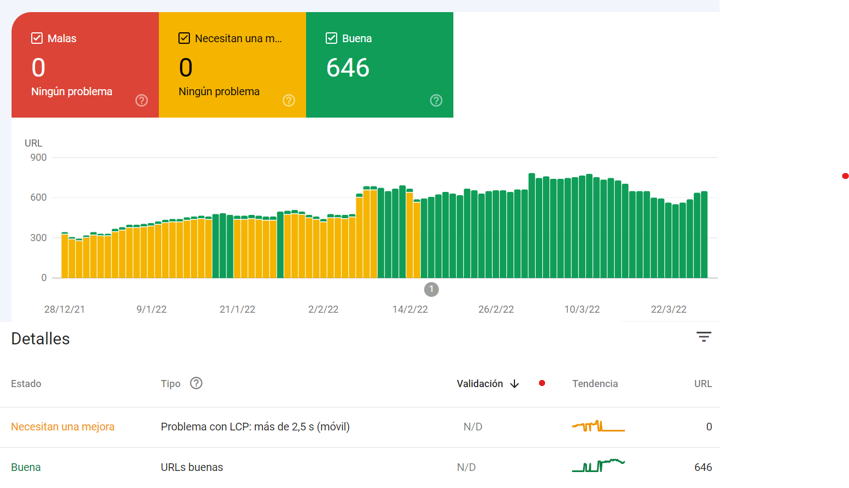Click the Malas card red tile
This screenshot has height=488, width=849.
(85, 64)
